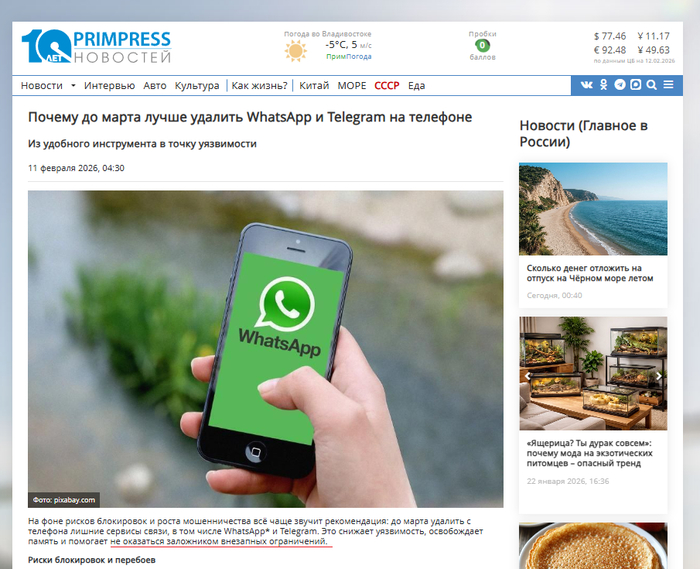The image size is (700, 569).
Task: Expand the Новости dropdown arrow
Action: (73, 86)
